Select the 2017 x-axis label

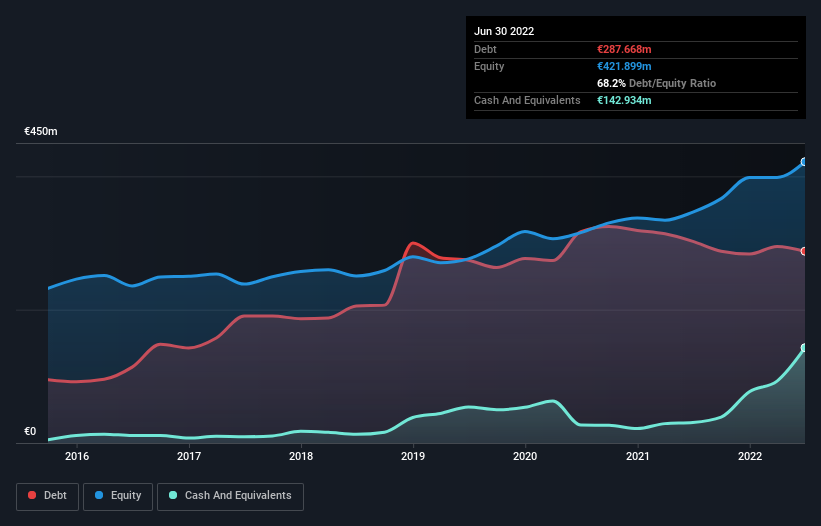(x=189, y=456)
